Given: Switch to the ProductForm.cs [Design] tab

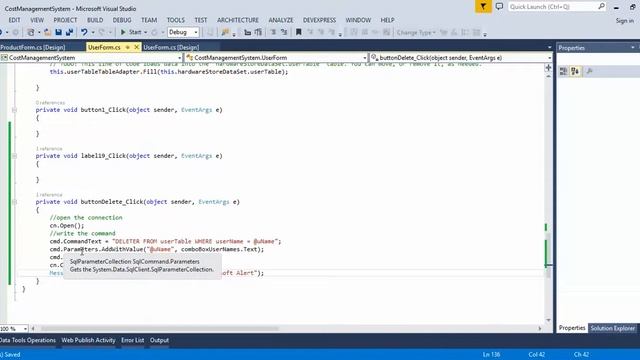Looking at the screenshot, I should coord(33,47).
